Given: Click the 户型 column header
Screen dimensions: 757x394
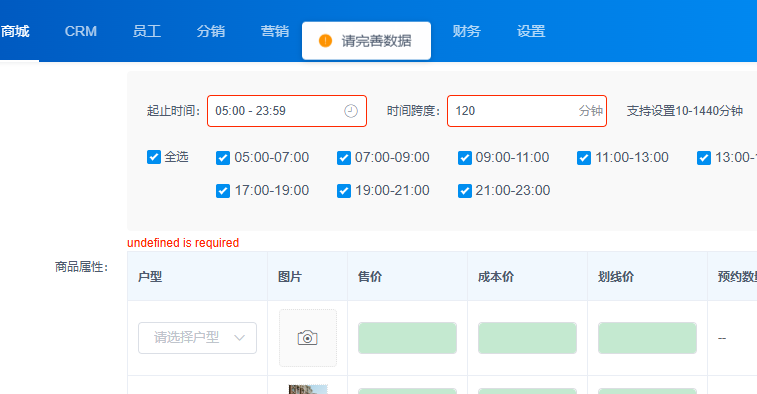Looking at the screenshot, I should tap(150, 277).
